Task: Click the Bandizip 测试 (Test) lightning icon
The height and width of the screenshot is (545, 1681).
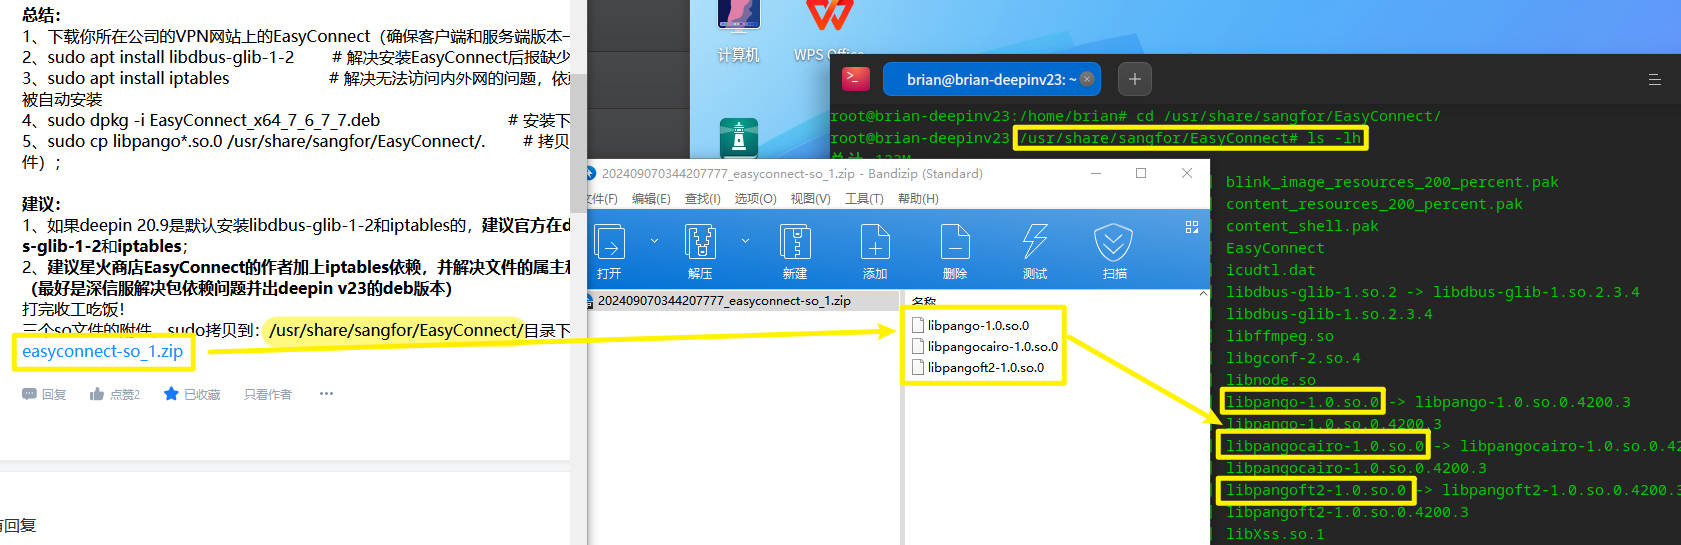Action: (1035, 242)
